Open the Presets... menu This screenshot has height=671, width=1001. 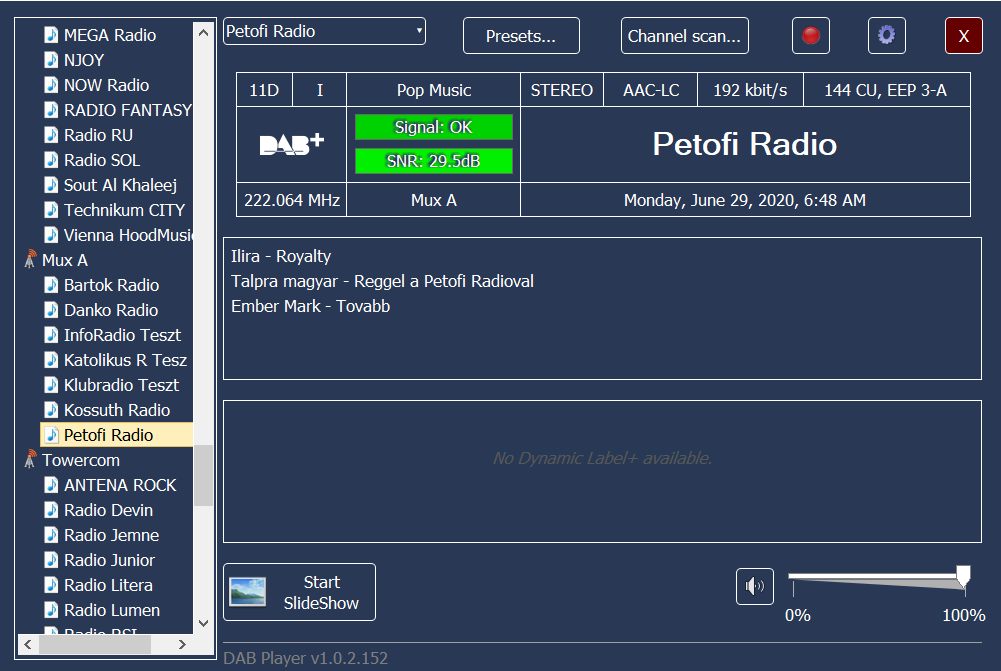(x=521, y=36)
